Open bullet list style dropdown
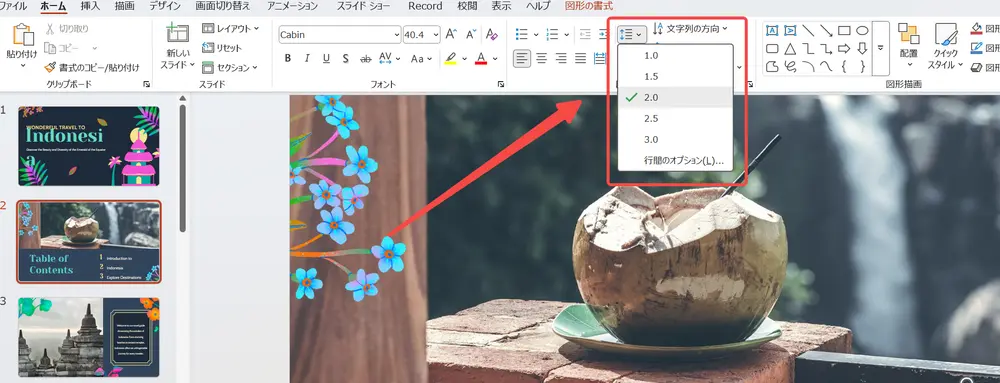The image size is (1000, 383). point(536,34)
